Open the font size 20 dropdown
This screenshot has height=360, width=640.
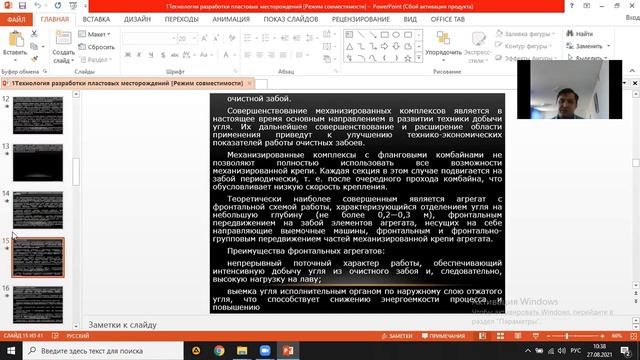point(194,38)
